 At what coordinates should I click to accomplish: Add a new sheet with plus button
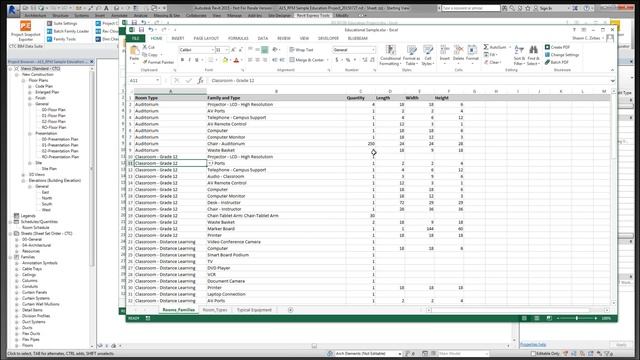coord(290,310)
